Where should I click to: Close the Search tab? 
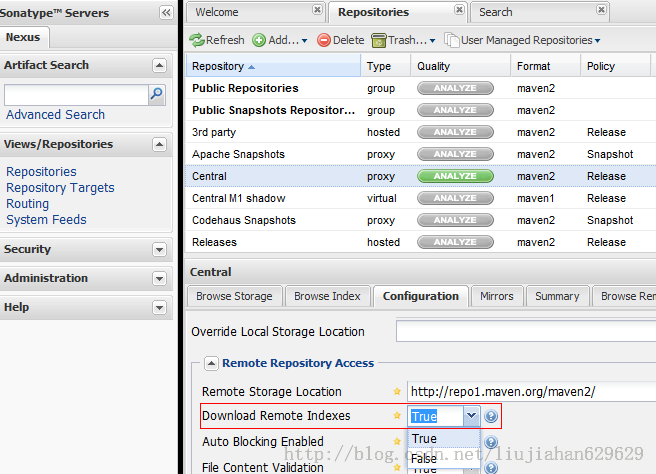(x=601, y=10)
